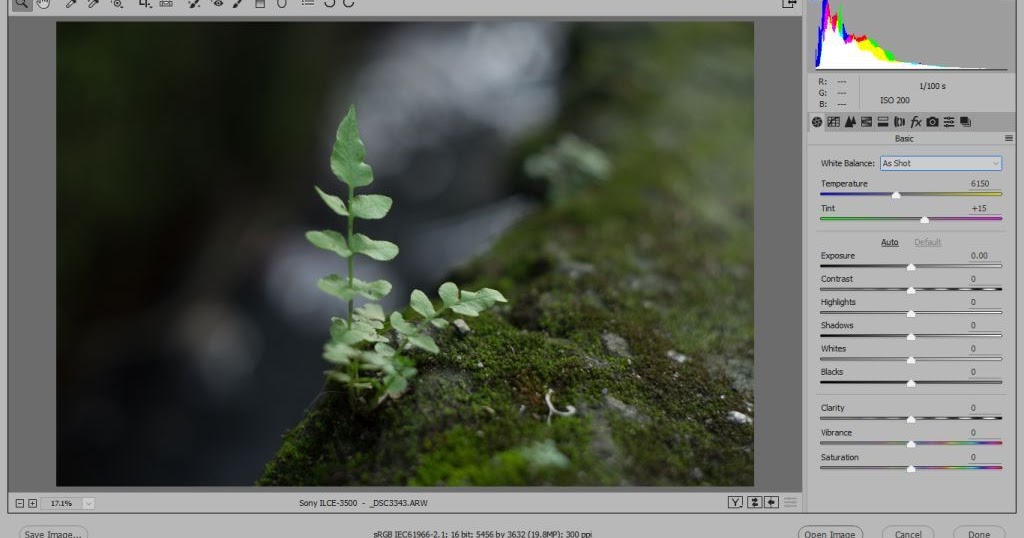The height and width of the screenshot is (538, 1024).
Task: Click Auto tone adjustment link
Action: [889, 242]
